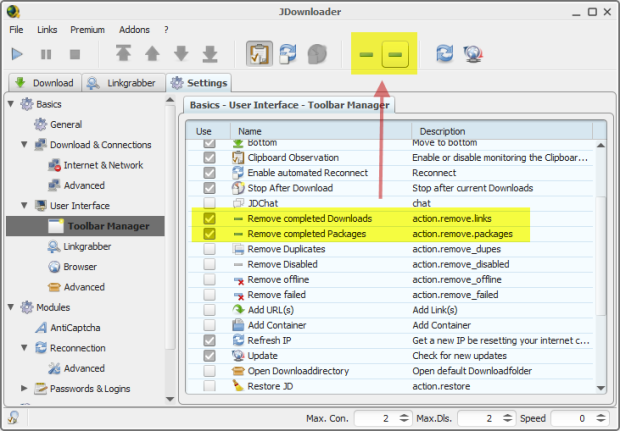620x431 pixels.
Task: Click table scrollbar down arrow
Action: 601,388
